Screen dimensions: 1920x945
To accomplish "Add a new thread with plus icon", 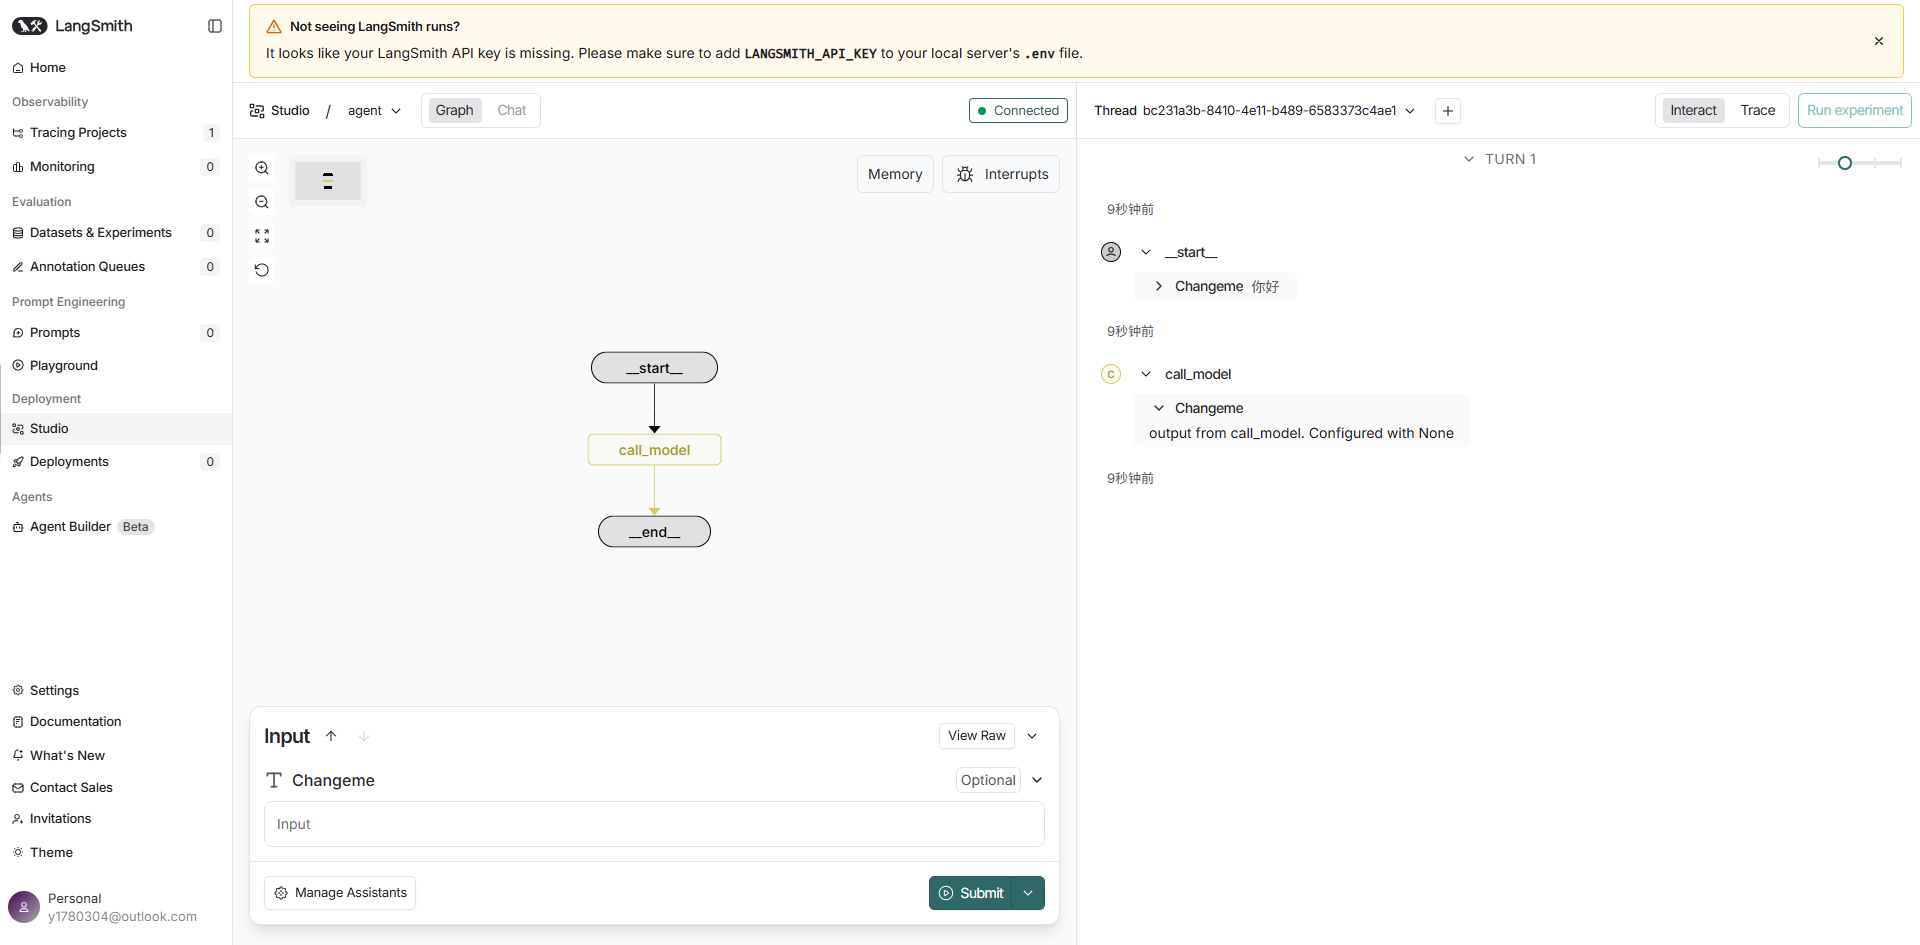I will 1447,111.
